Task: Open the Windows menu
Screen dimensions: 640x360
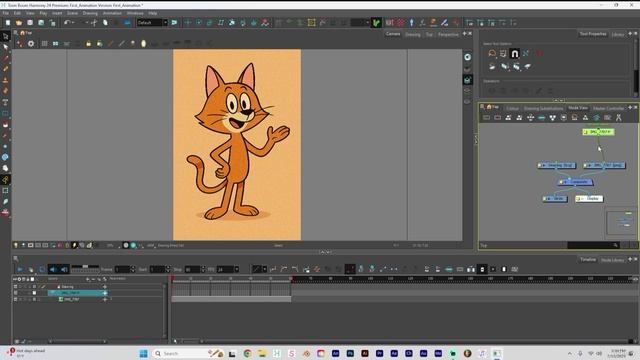Action: click(135, 13)
